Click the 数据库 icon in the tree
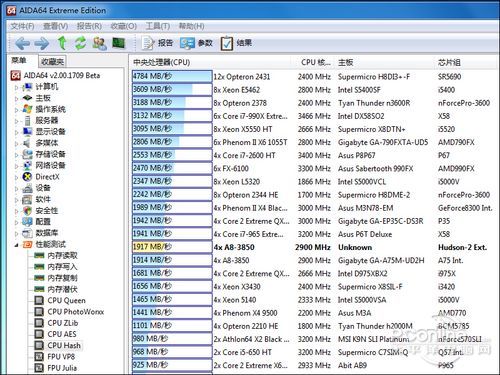500x375 pixels. [27, 233]
